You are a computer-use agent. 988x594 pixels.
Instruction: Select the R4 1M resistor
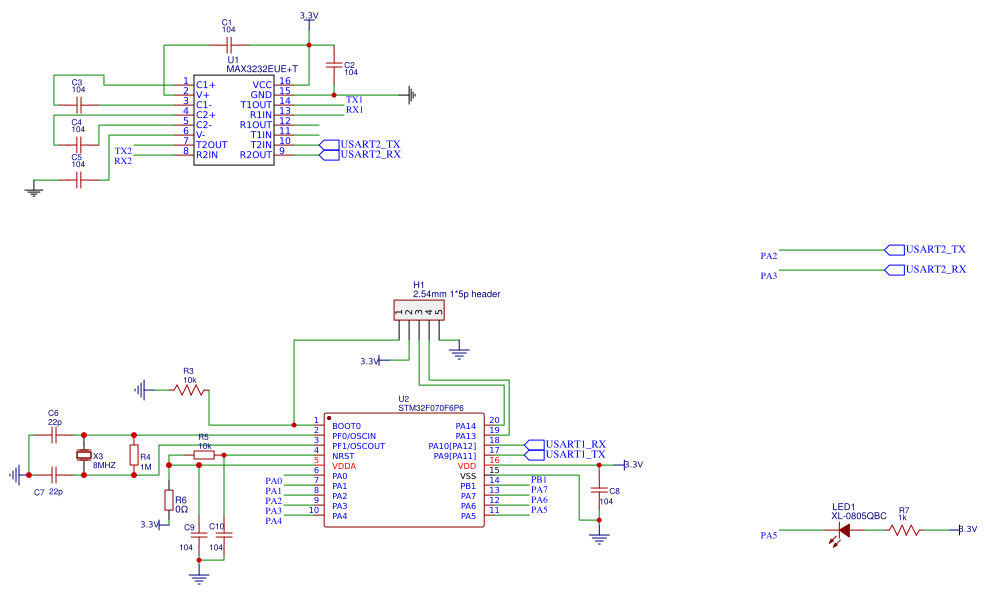133,456
